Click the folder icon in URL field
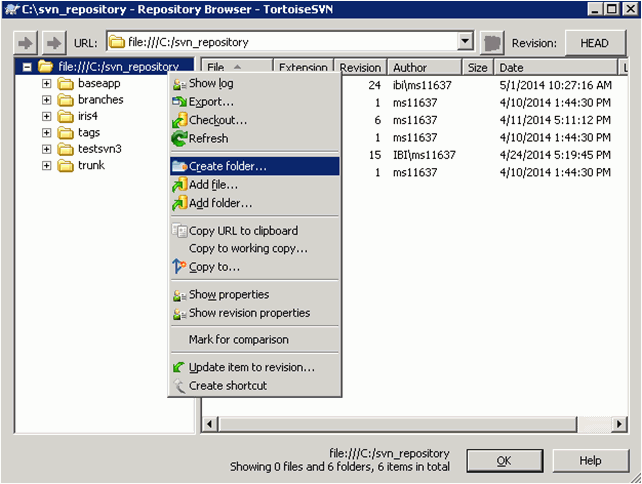Screen dimensions: 642x484 click(117, 42)
